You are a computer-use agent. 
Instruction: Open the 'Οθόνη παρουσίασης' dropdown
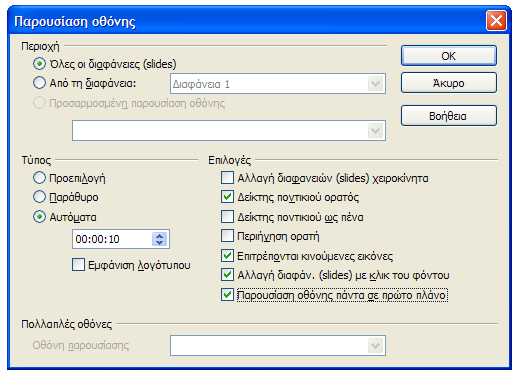pos(375,345)
